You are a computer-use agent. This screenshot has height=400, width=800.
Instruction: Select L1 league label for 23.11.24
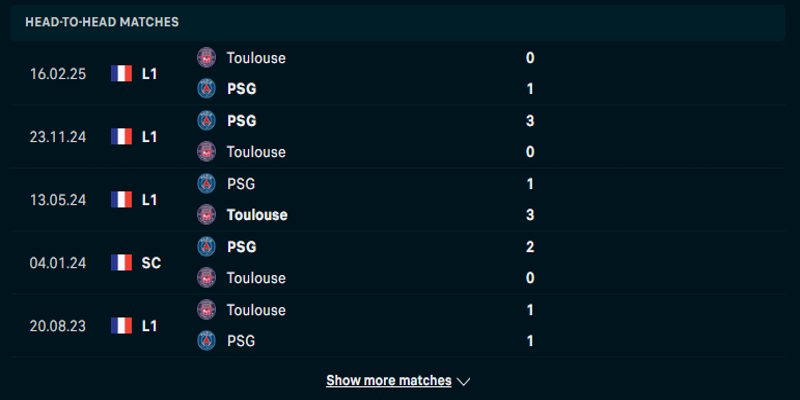tap(149, 136)
